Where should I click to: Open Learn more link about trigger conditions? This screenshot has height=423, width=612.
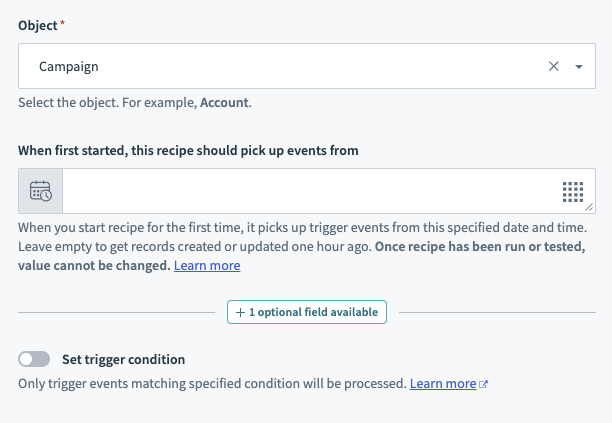(443, 383)
